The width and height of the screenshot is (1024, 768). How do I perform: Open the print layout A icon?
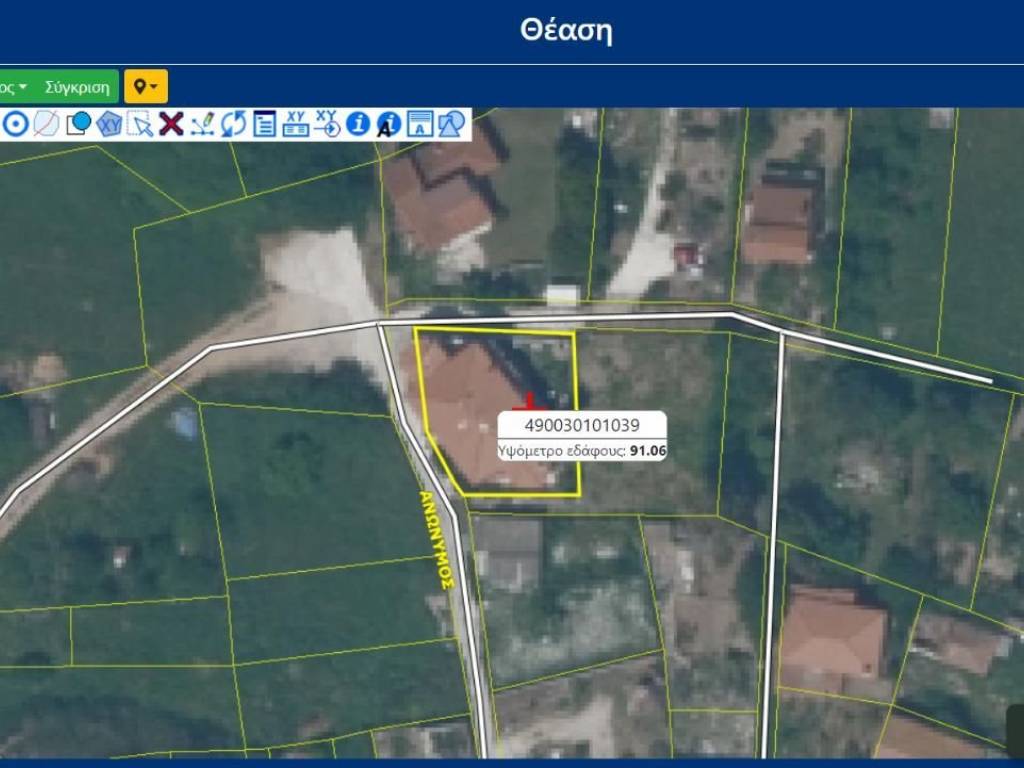(420, 124)
